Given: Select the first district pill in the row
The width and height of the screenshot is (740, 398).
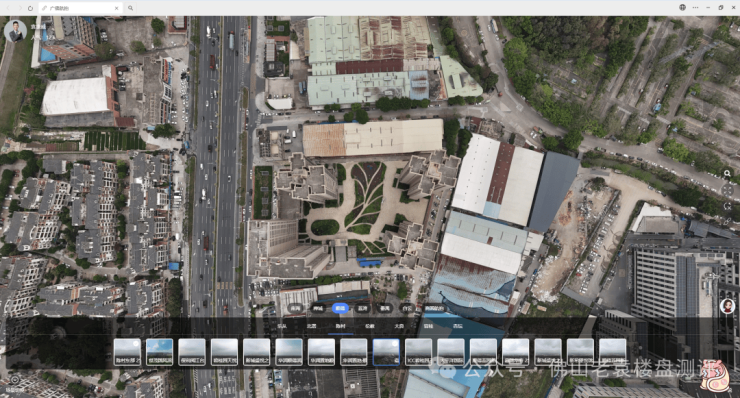Looking at the screenshot, I should point(295,308).
